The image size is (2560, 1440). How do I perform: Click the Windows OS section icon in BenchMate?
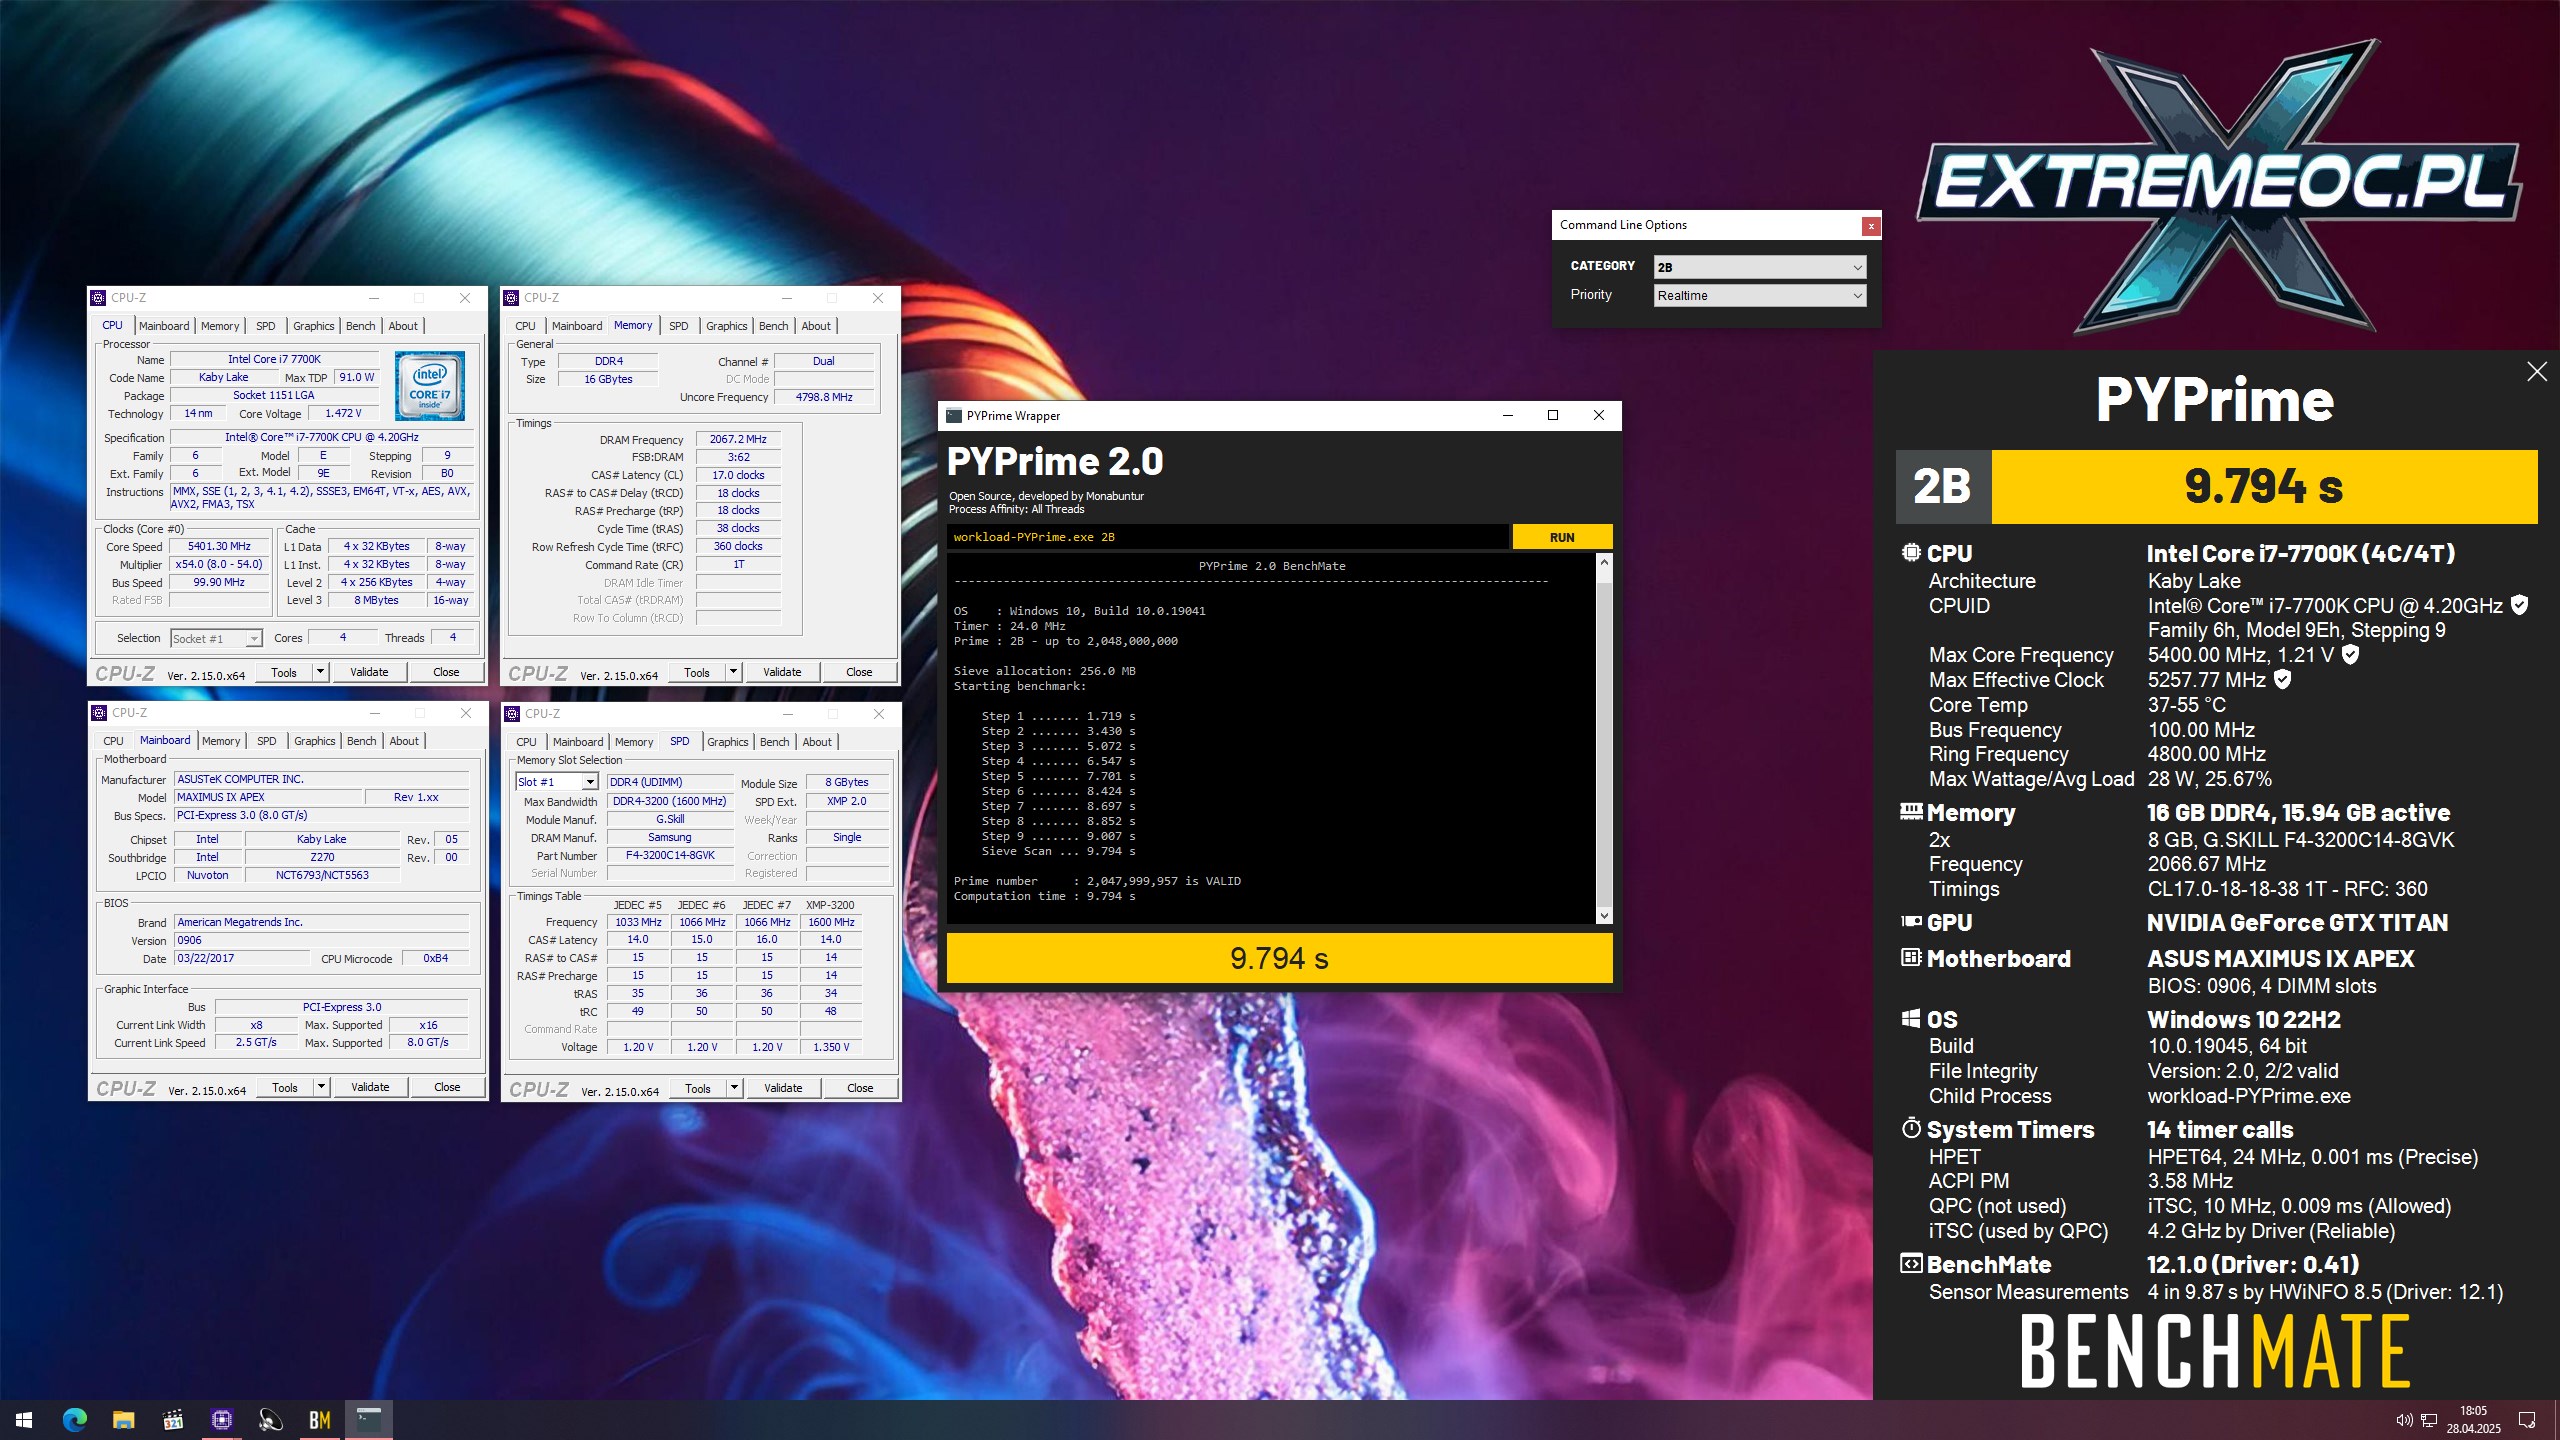point(1911,1018)
